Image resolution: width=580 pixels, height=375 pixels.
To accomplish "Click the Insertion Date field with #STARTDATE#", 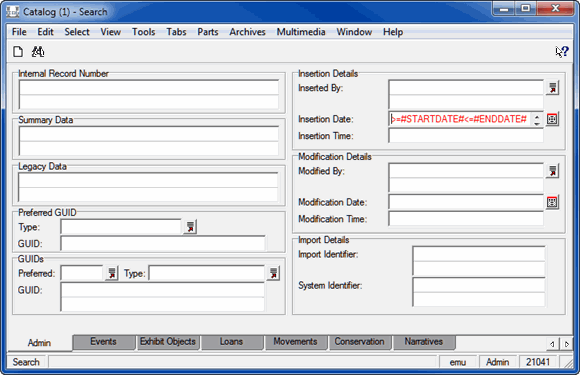I will click(x=460, y=119).
